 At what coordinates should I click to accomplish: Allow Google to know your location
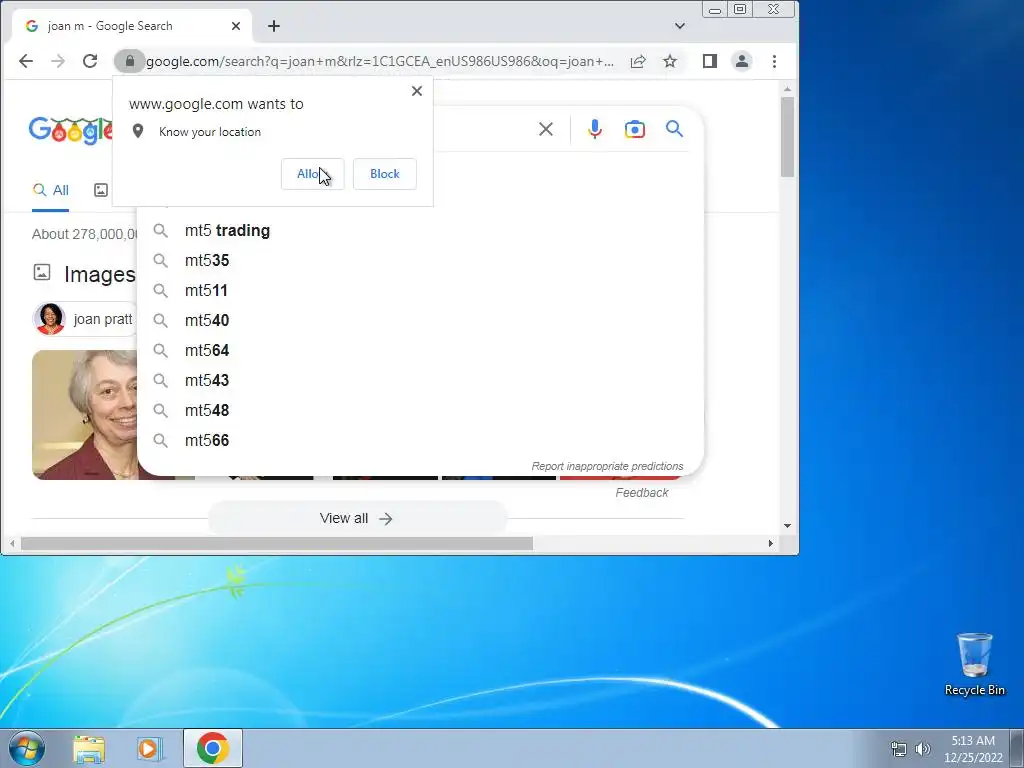tap(312, 174)
